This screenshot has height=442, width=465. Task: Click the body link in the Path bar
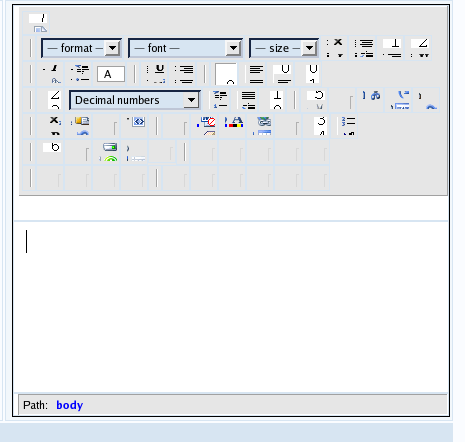coord(70,405)
